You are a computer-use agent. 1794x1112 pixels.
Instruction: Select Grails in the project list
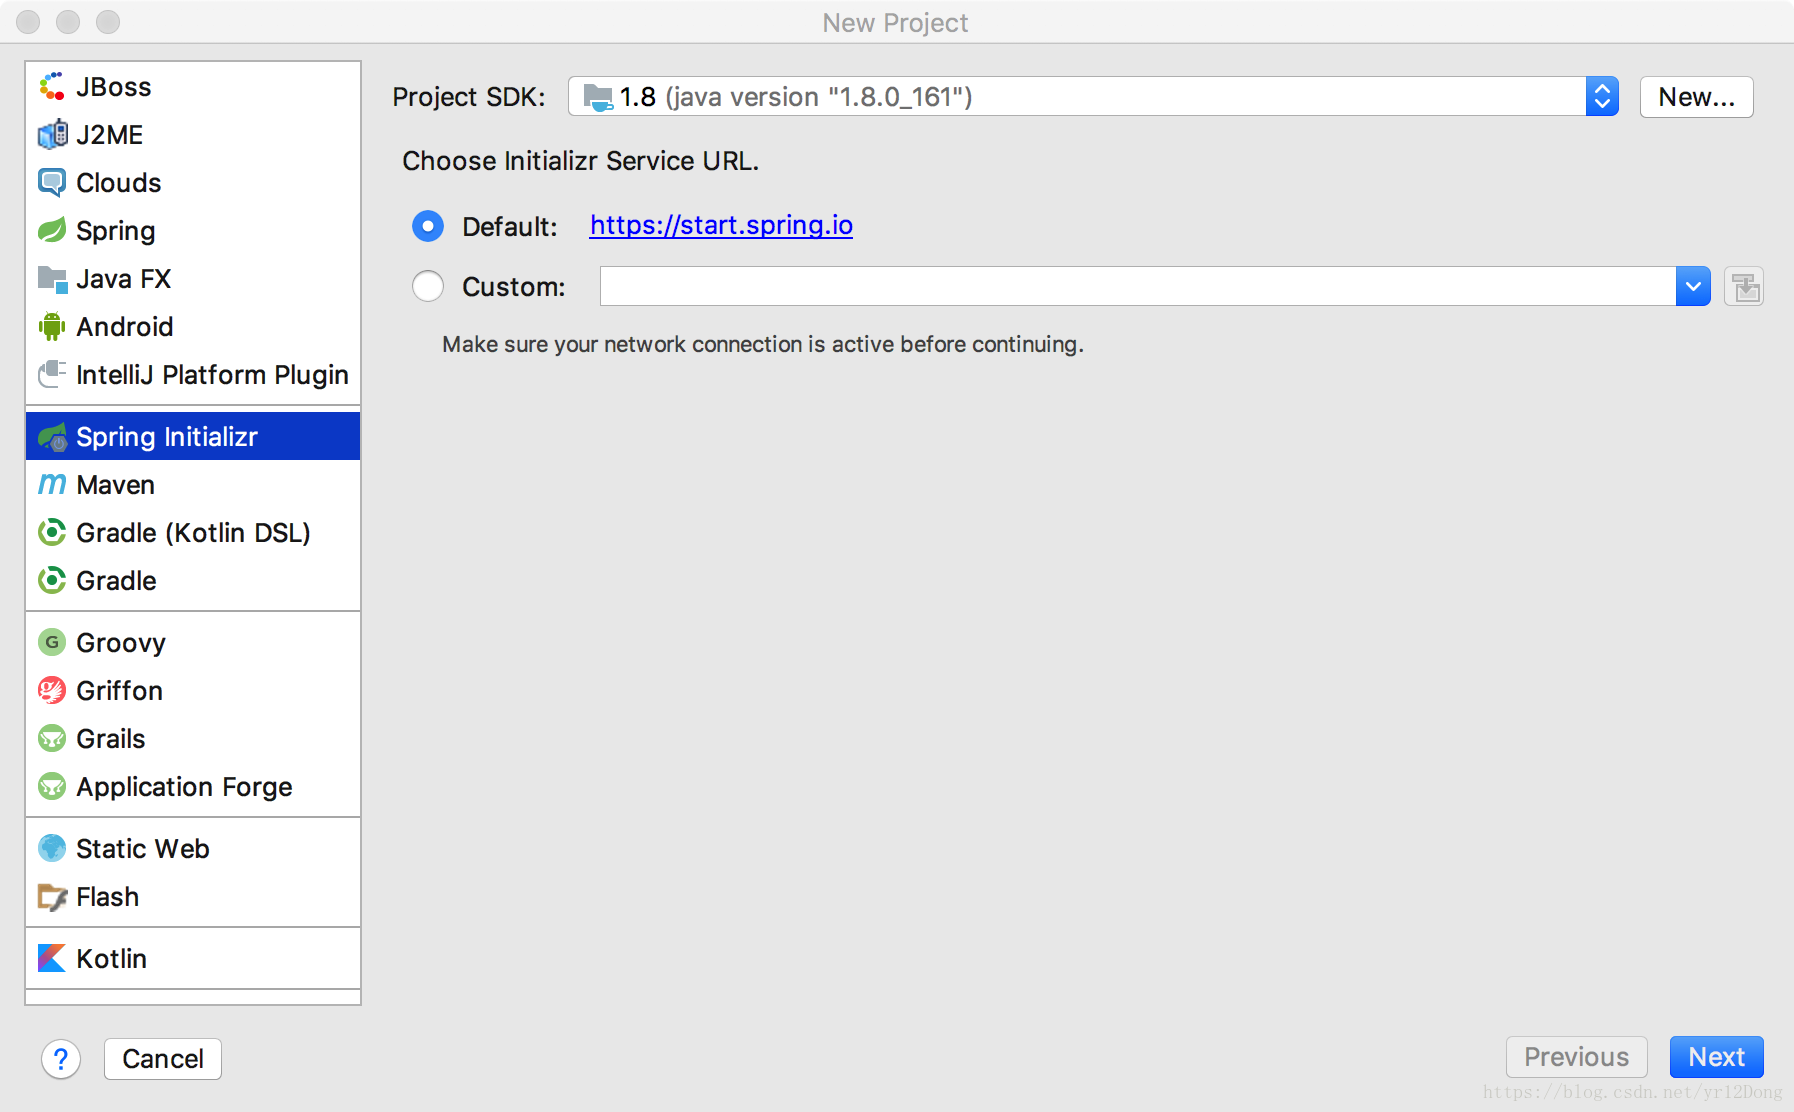click(x=193, y=739)
